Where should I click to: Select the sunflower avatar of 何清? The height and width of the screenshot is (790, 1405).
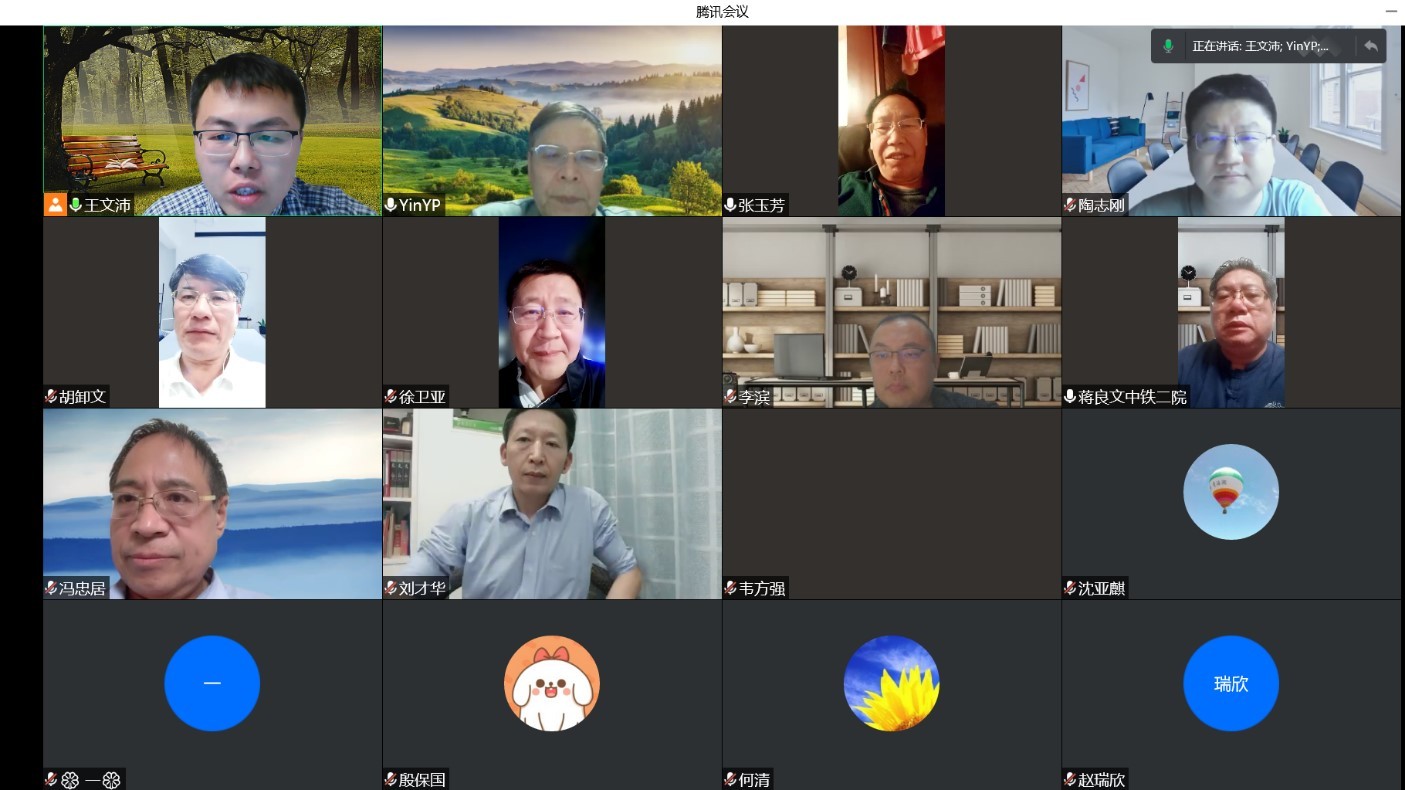point(891,683)
